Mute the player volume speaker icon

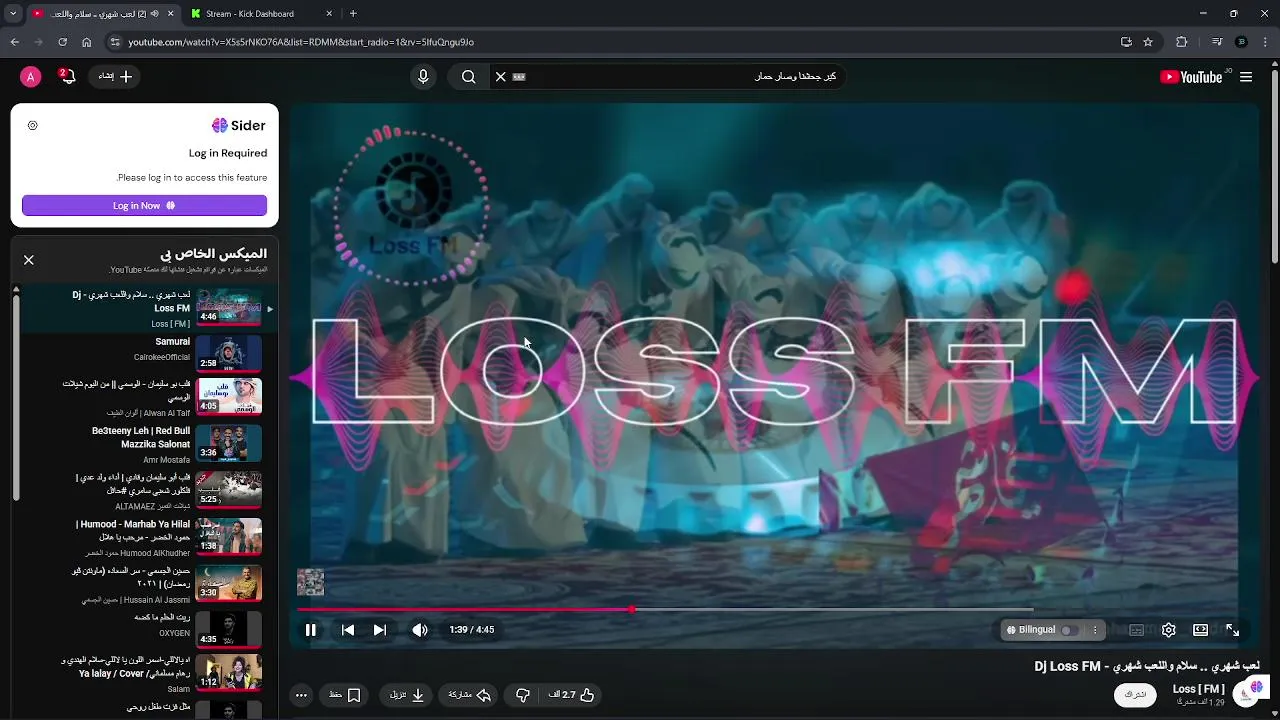[x=420, y=630]
